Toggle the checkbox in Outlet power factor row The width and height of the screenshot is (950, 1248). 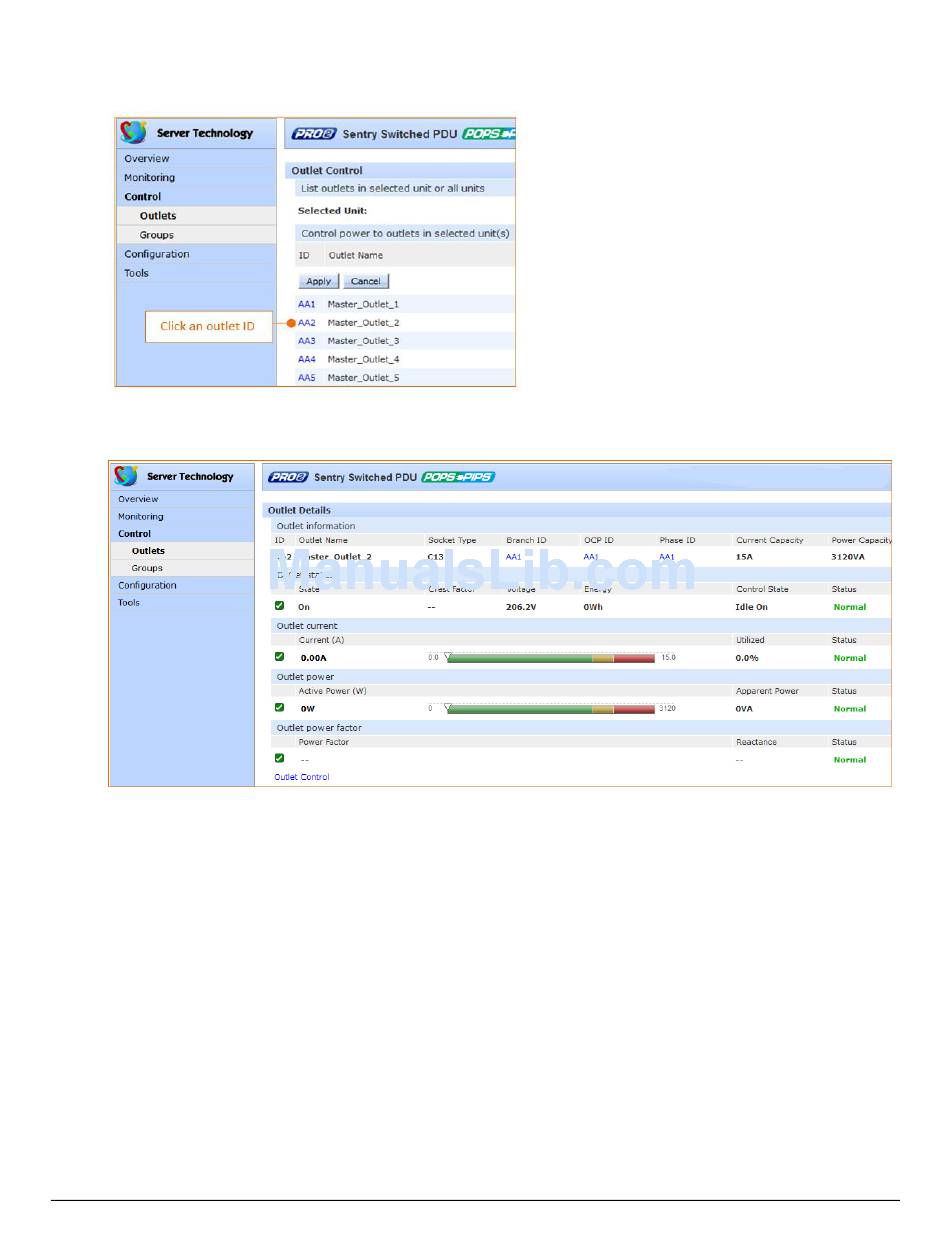coord(280,759)
